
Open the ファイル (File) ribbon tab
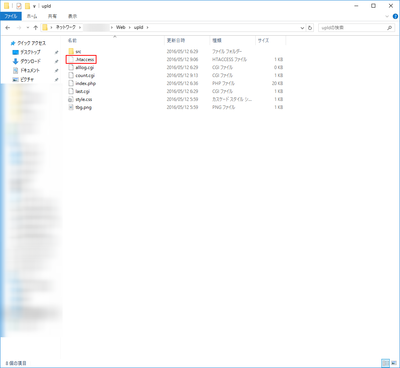11,16
